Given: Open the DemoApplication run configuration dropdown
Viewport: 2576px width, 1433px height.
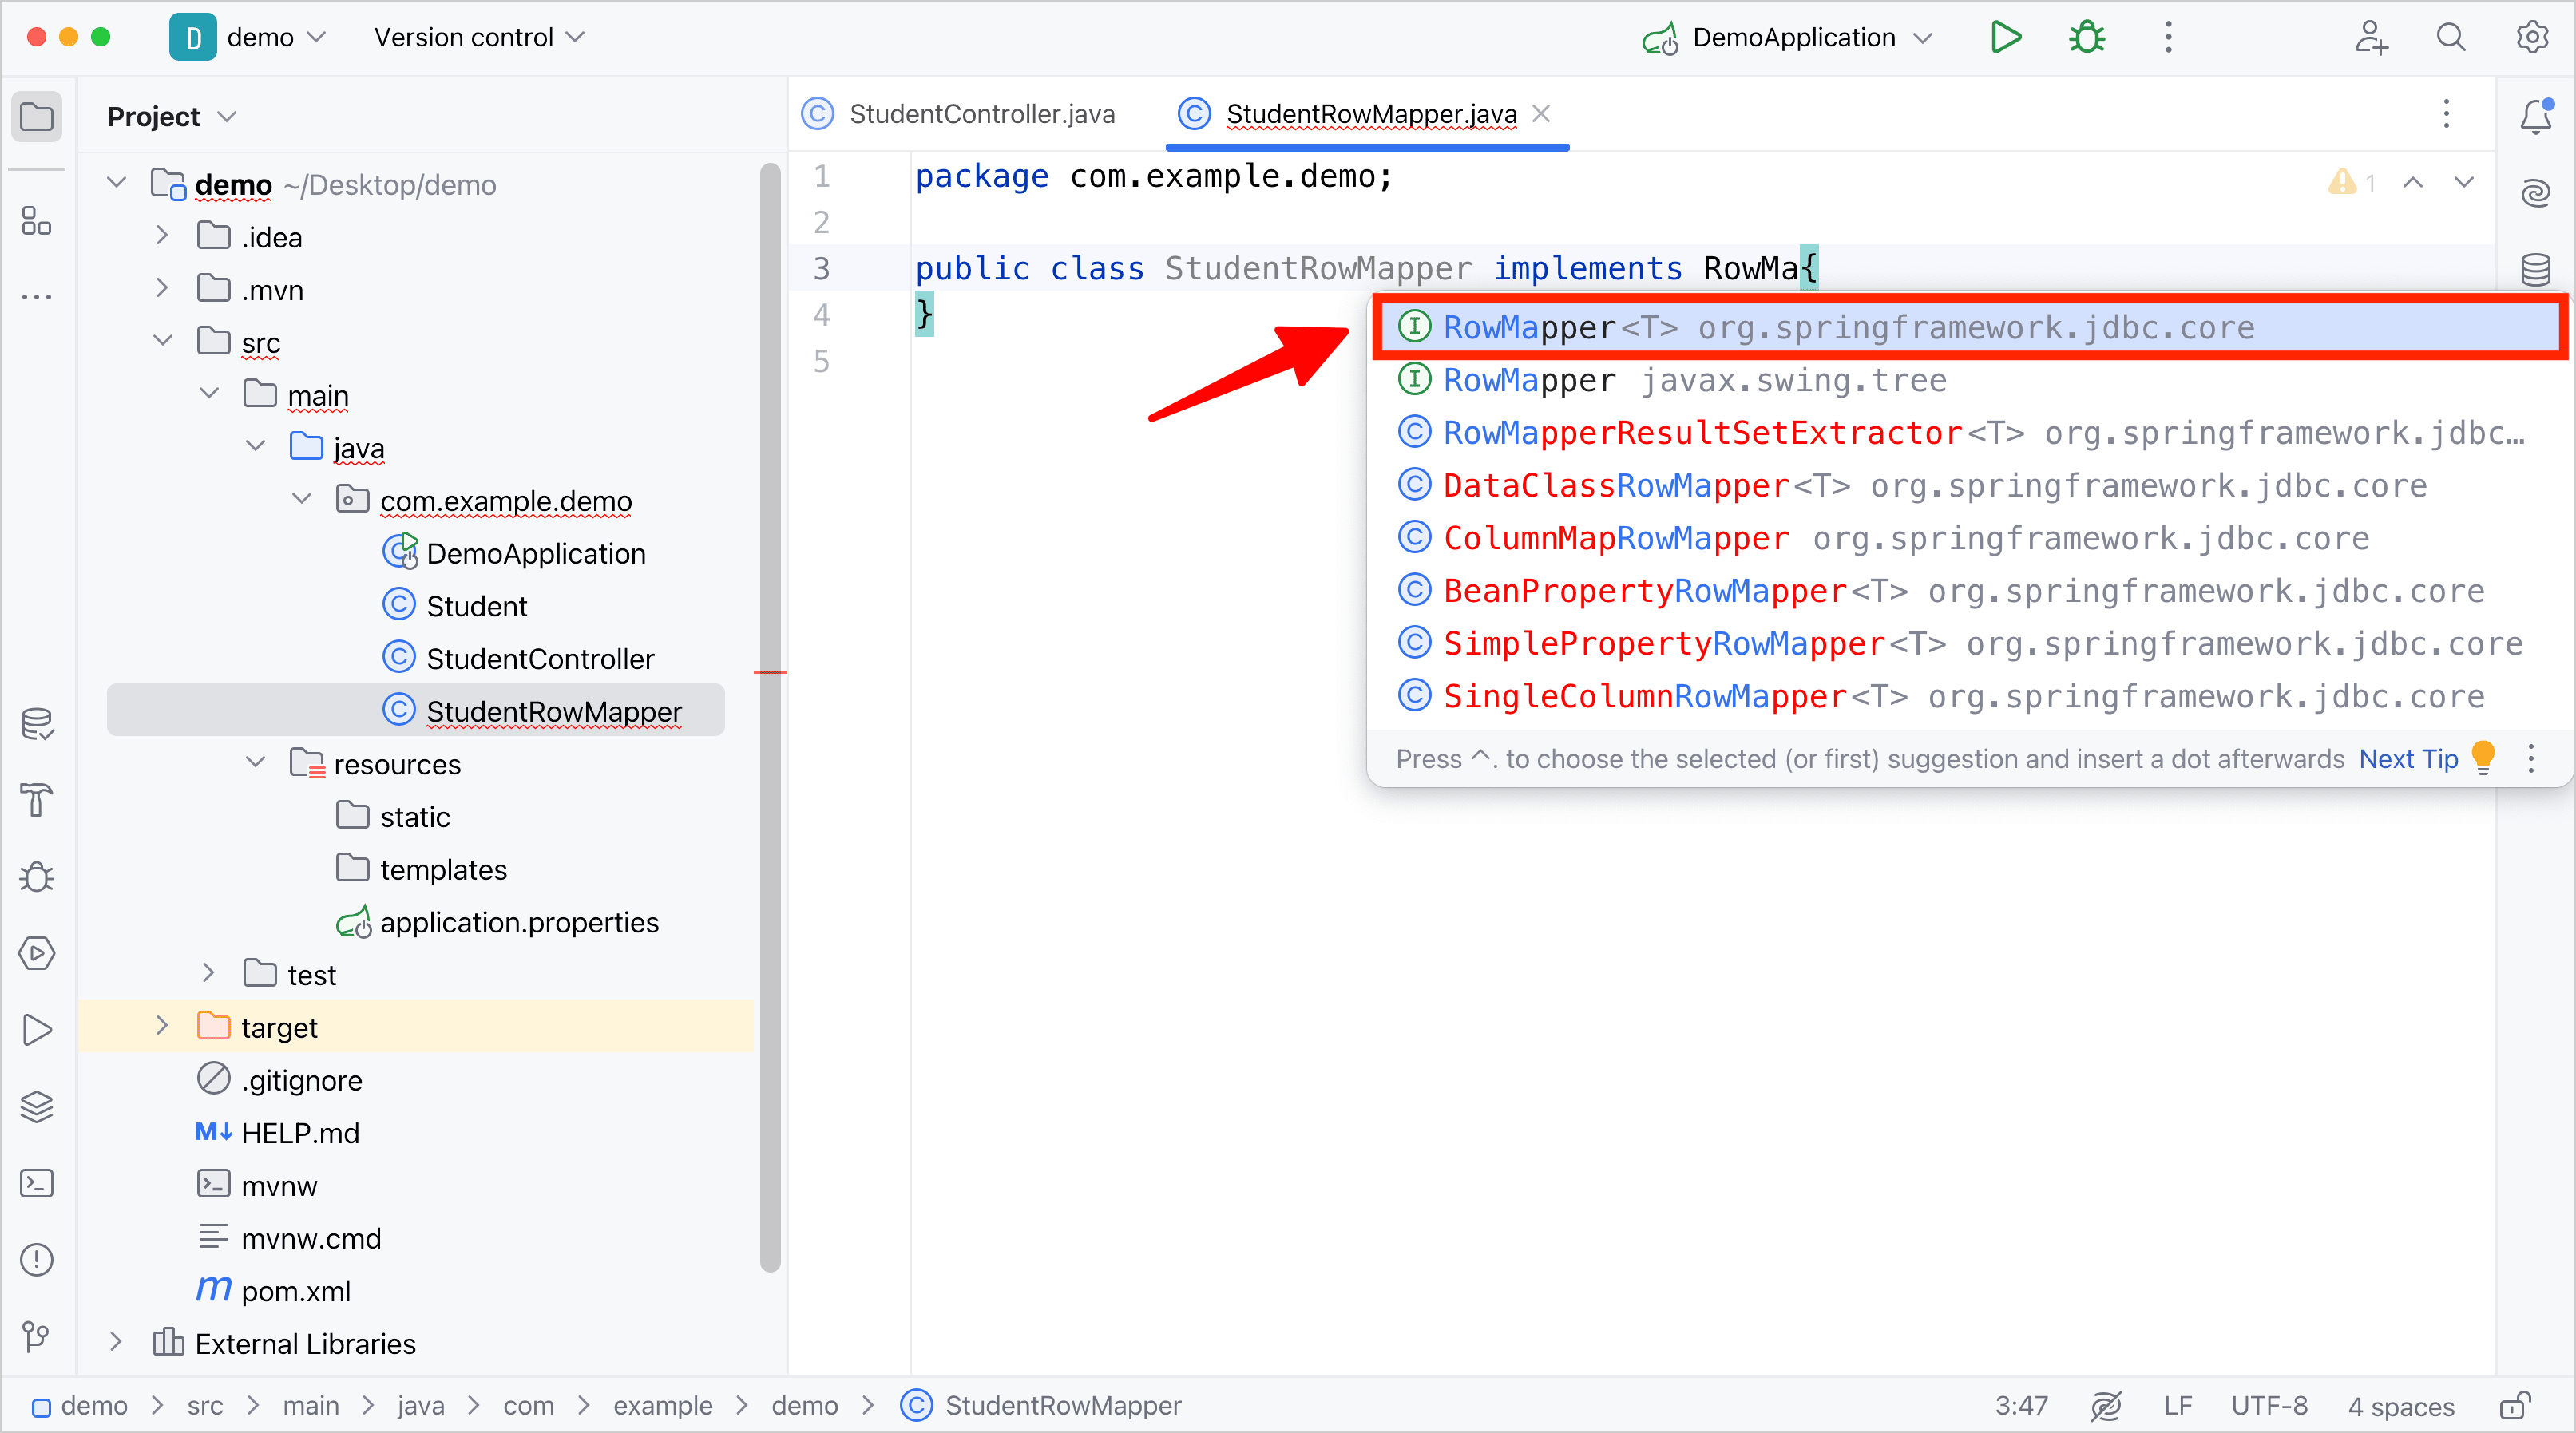Looking at the screenshot, I should point(1787,38).
